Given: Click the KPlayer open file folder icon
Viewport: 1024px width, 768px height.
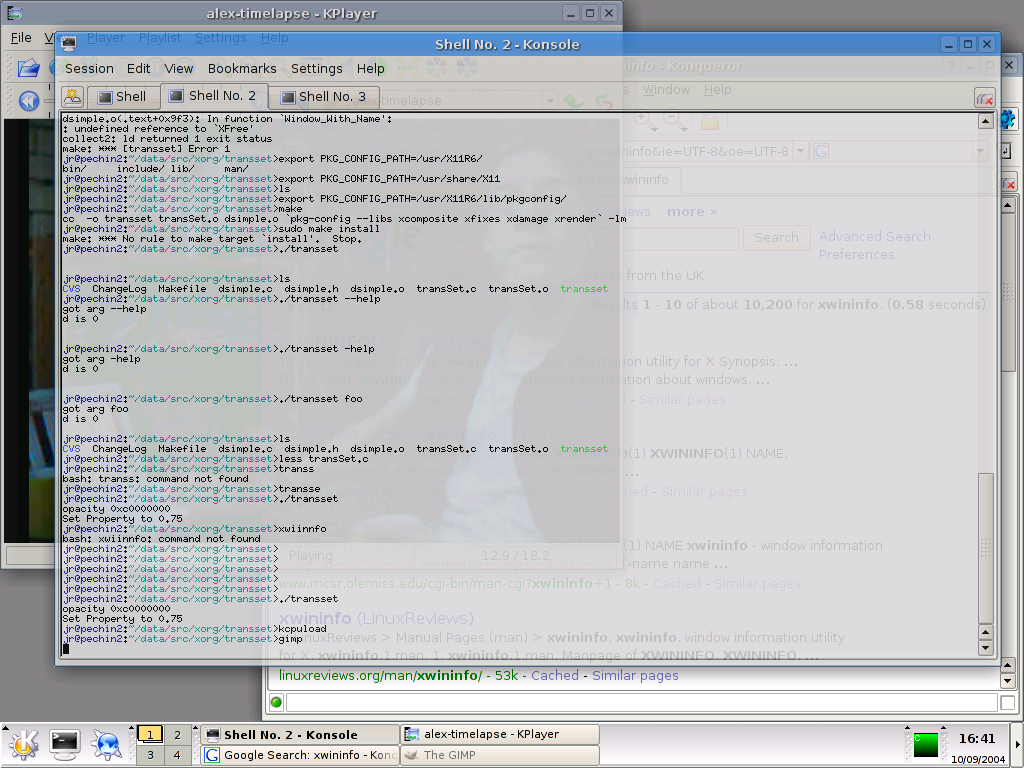Looking at the screenshot, I should tap(28, 67).
